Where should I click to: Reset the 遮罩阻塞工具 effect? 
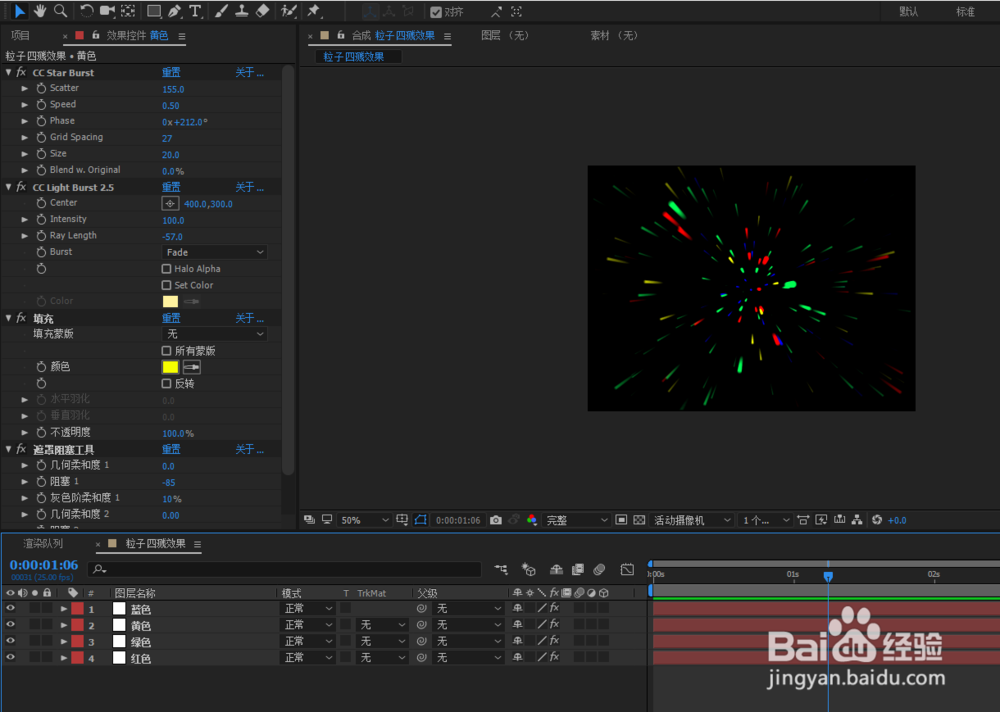click(x=171, y=449)
